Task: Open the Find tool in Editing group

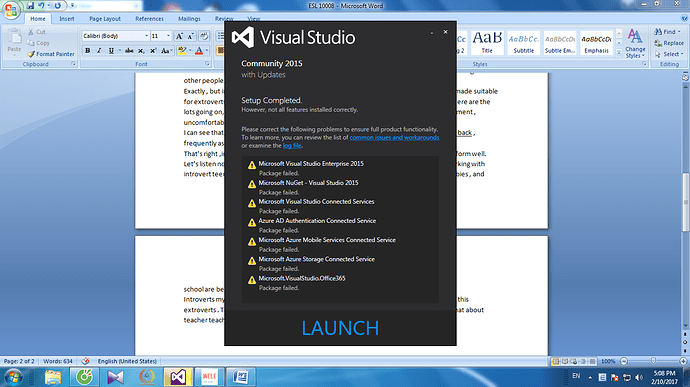Action: [667, 32]
